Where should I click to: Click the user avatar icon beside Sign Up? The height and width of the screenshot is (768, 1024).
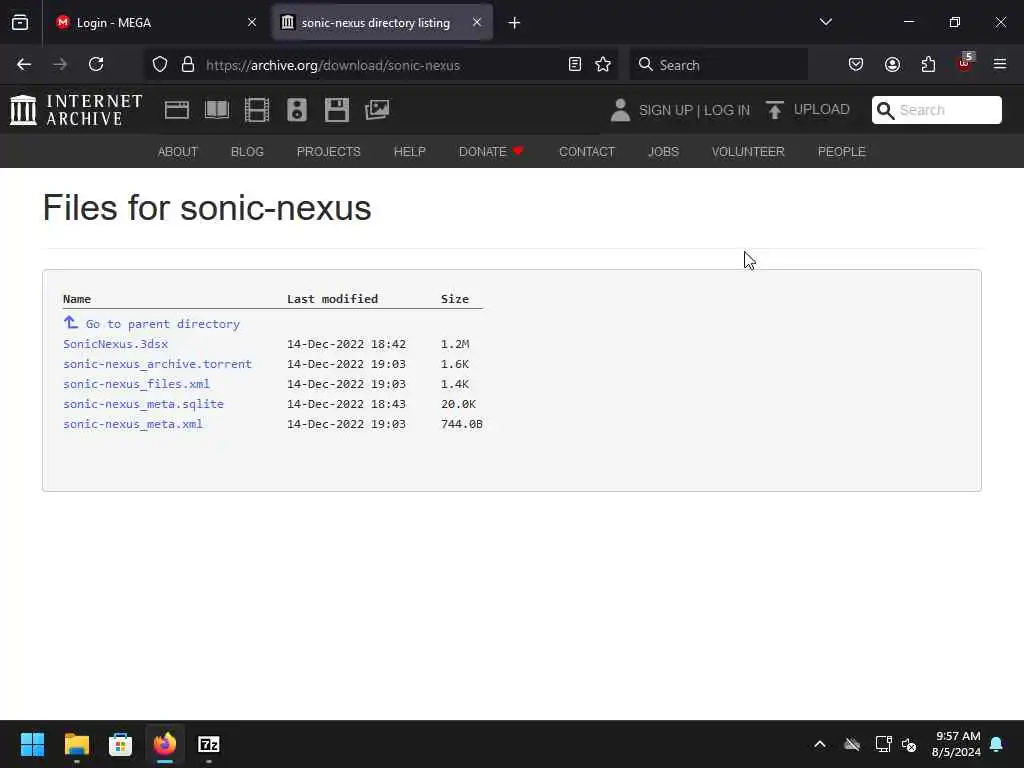click(x=620, y=110)
